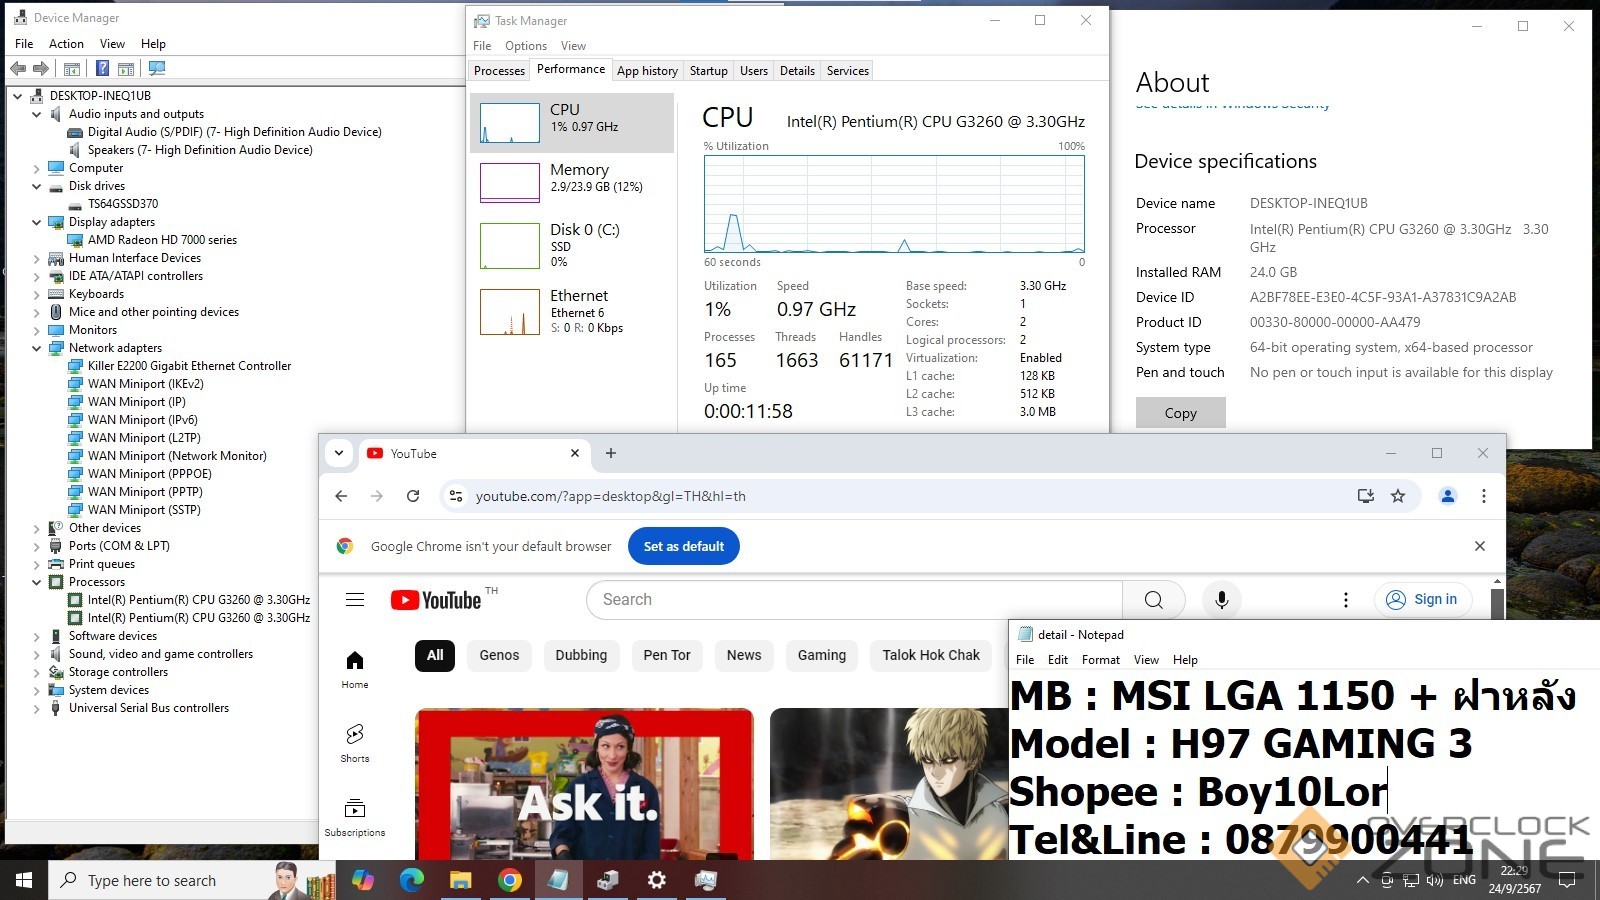Go back in the Chrome browser
This screenshot has width=1600, height=900.
pos(341,496)
